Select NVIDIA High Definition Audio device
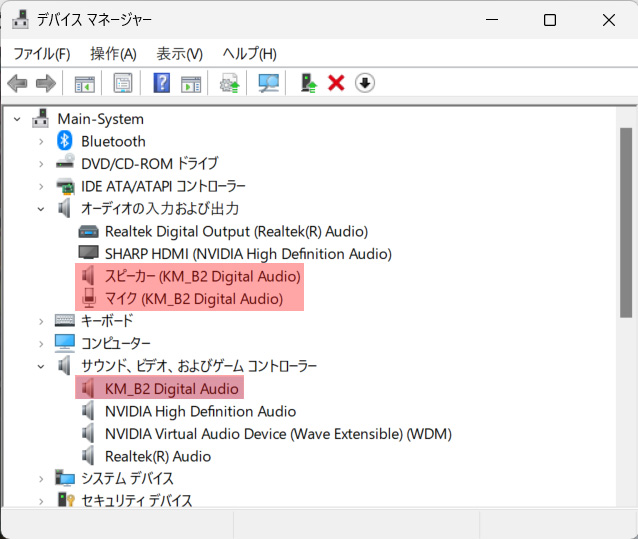Image resolution: width=638 pixels, height=539 pixels. point(200,411)
